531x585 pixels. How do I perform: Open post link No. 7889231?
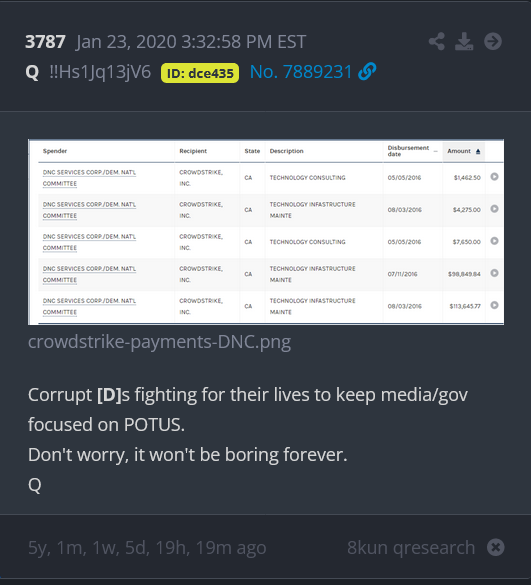(301, 72)
